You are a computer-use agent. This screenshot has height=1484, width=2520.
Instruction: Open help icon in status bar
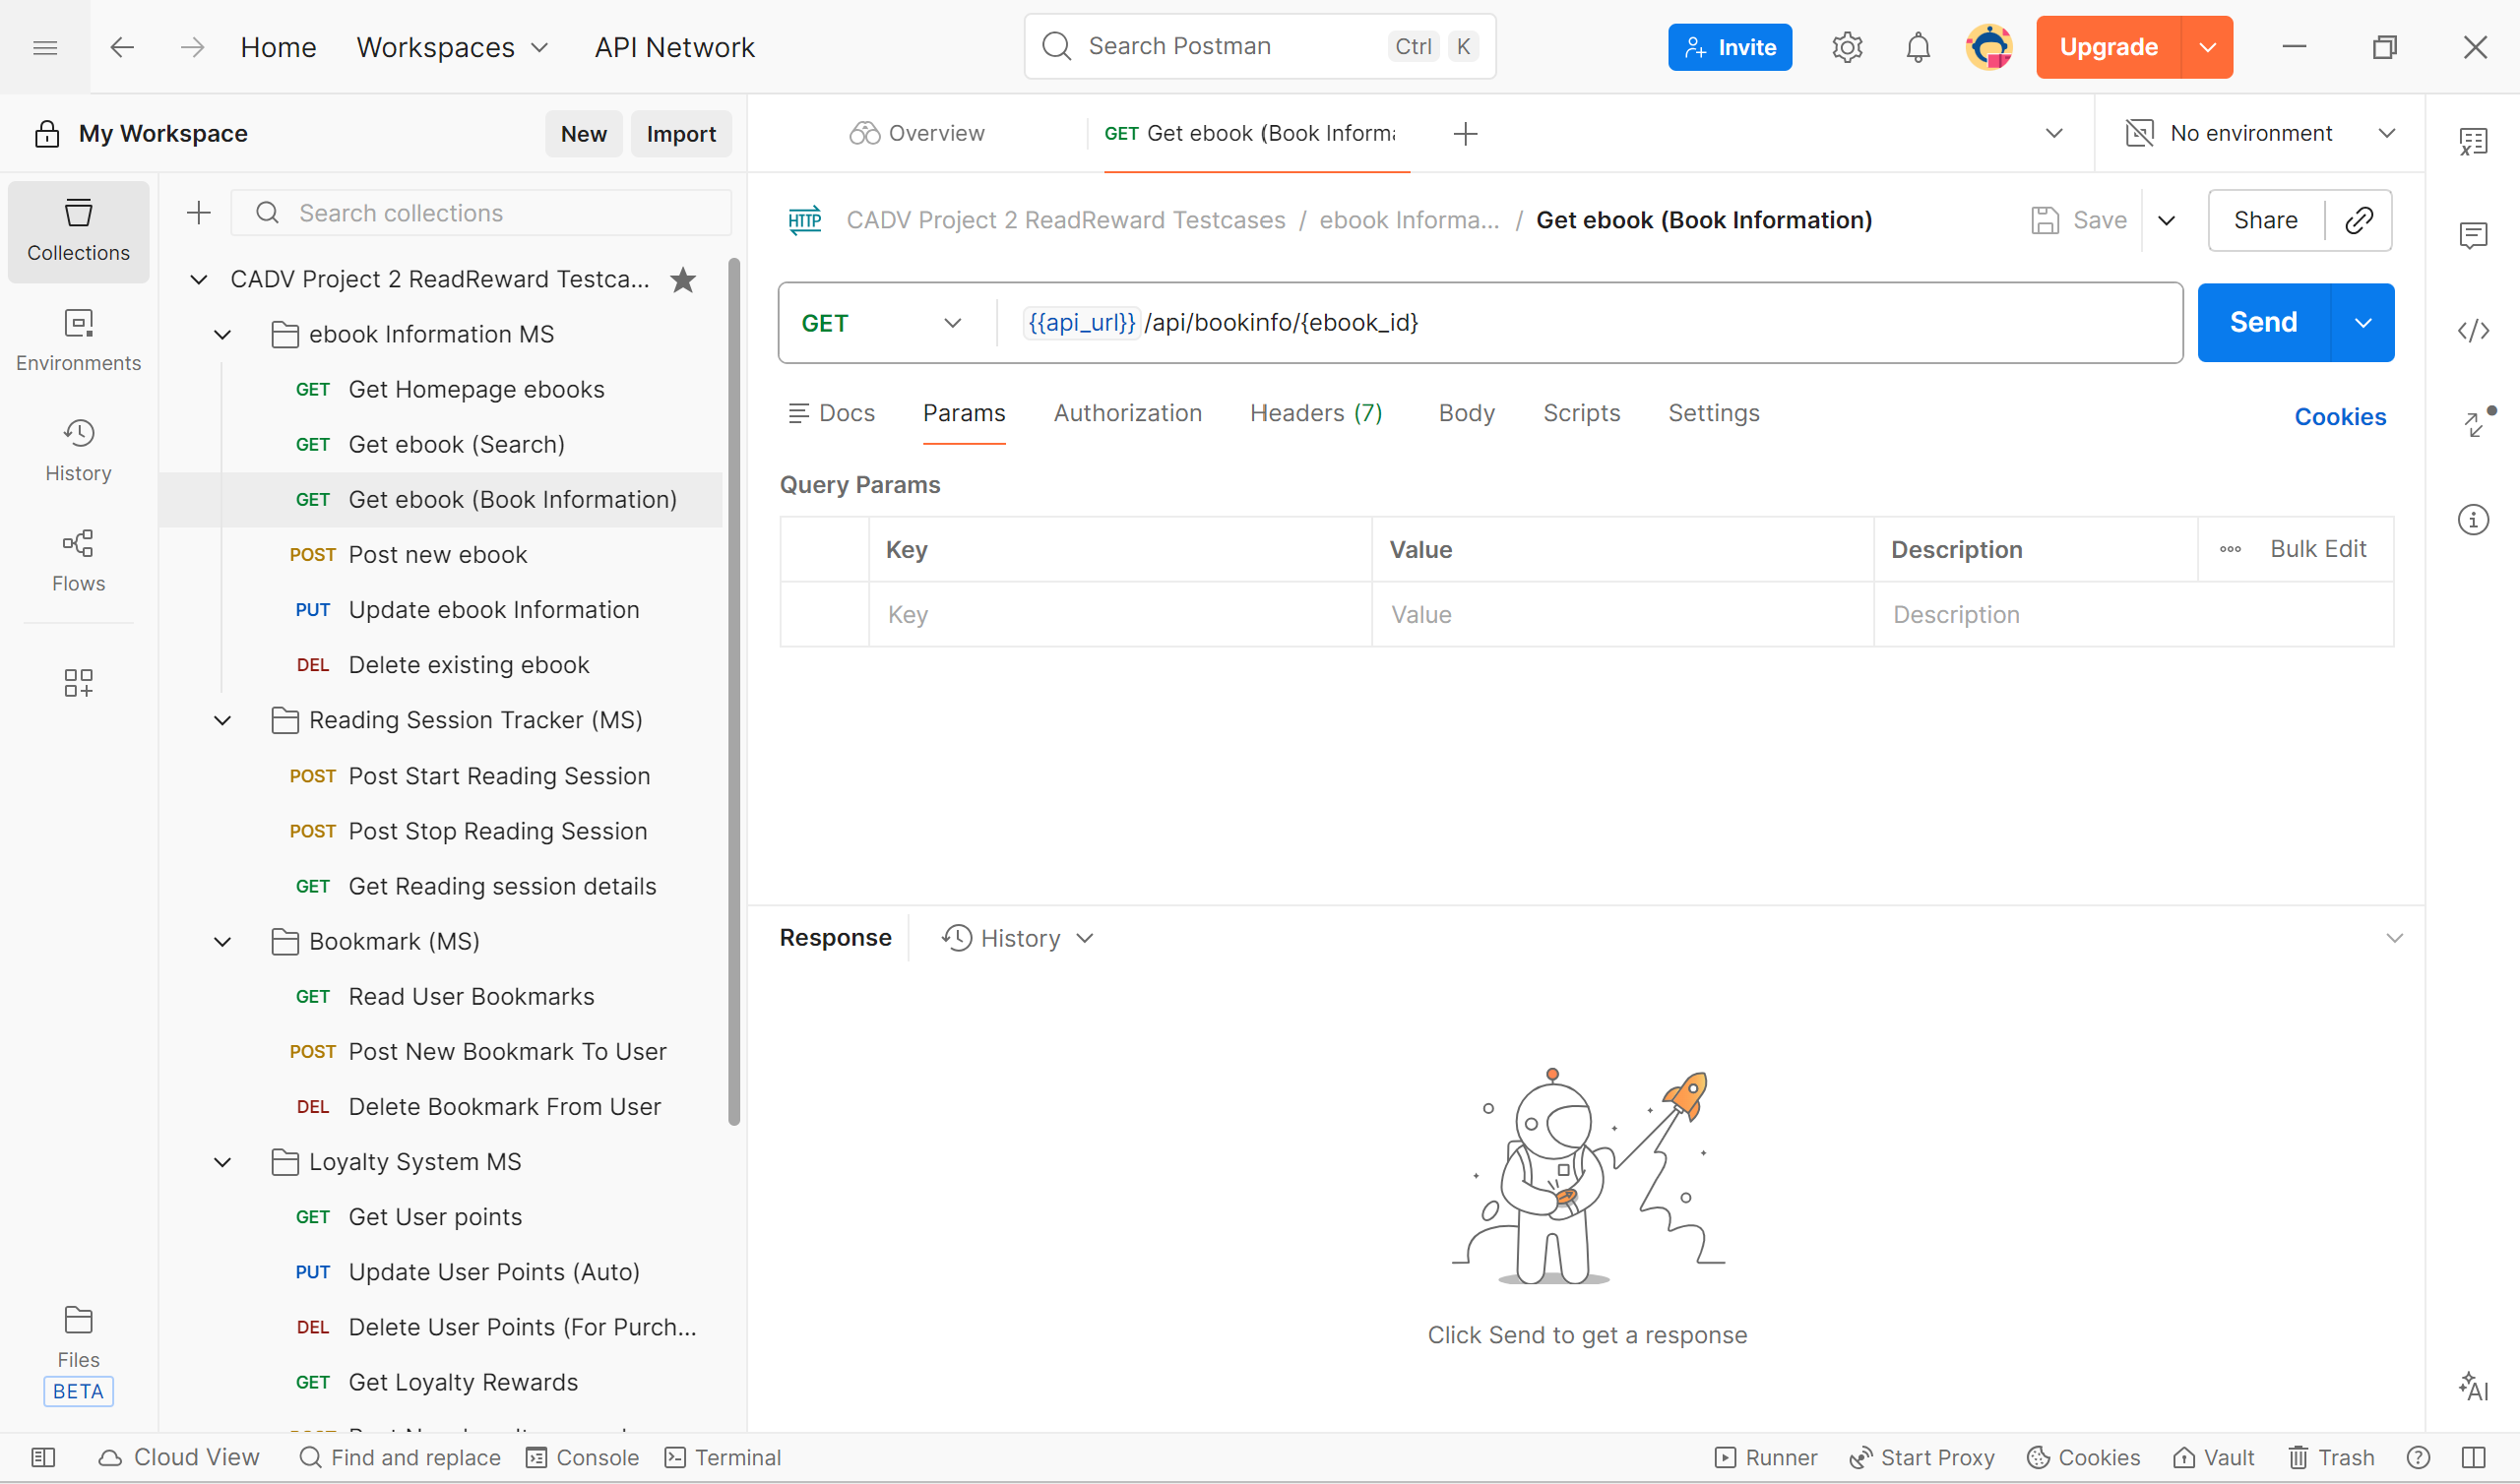click(x=2417, y=1458)
